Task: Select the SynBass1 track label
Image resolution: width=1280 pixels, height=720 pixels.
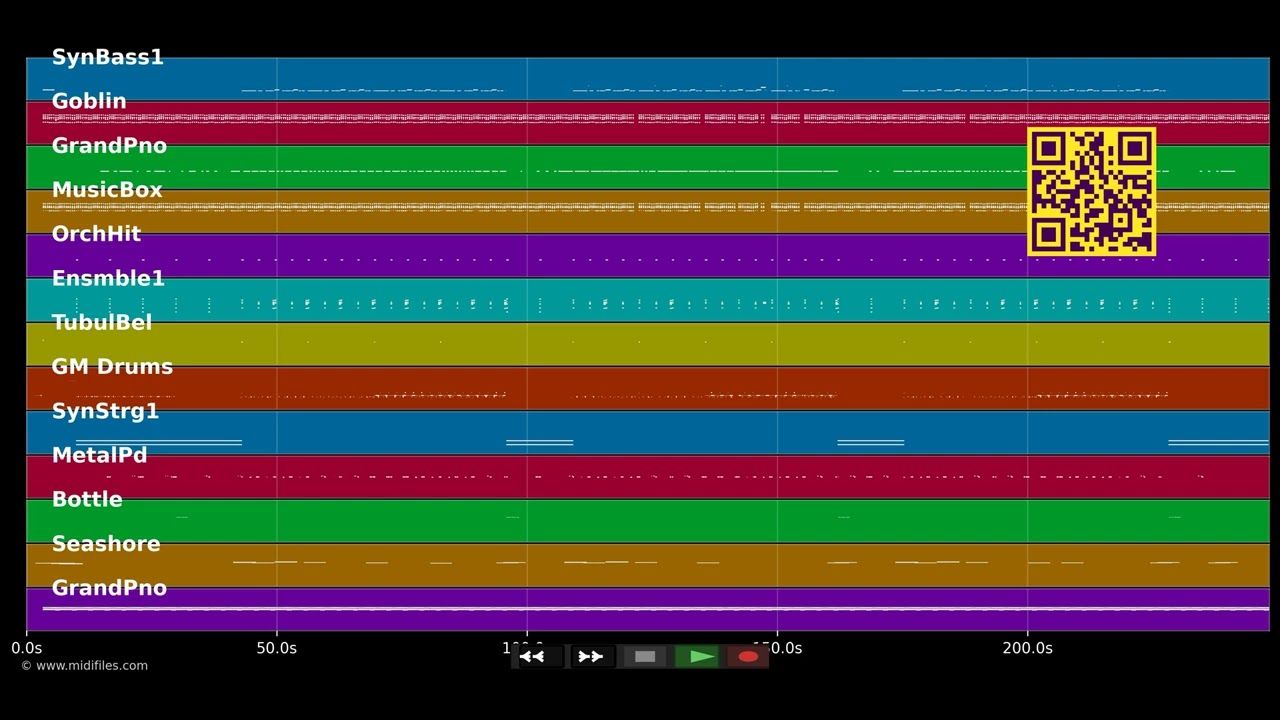Action: tap(107, 57)
